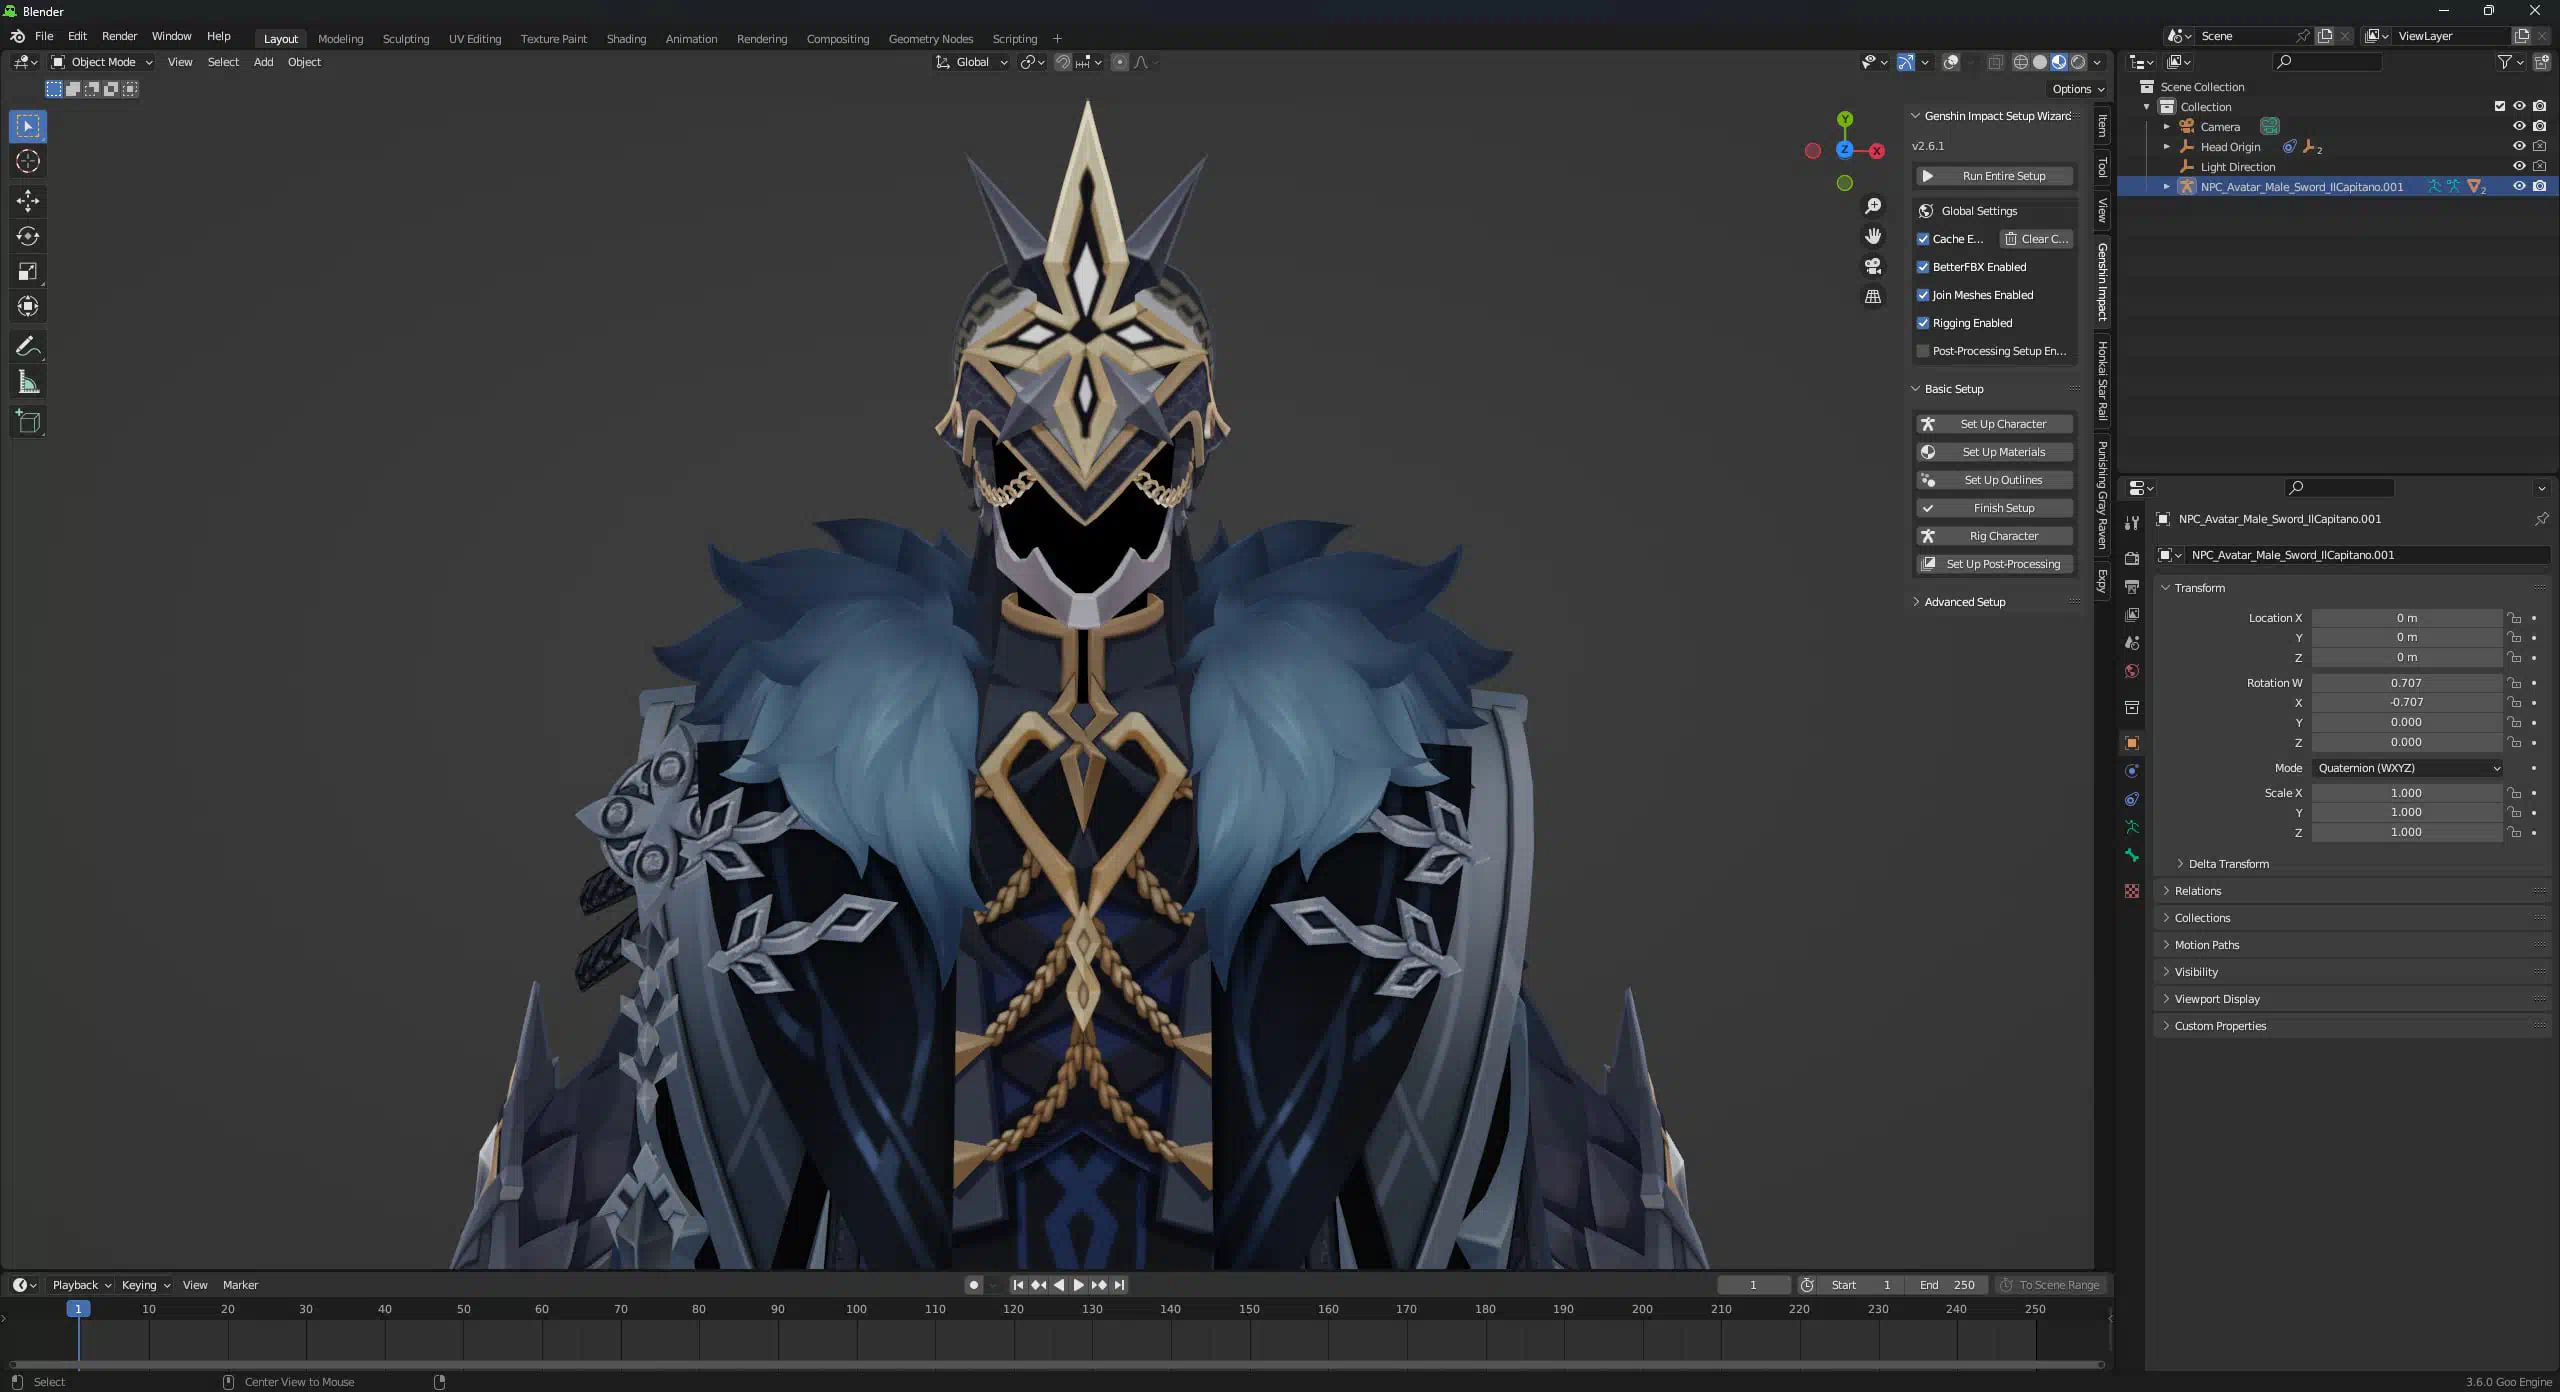This screenshot has height=1392, width=2560.
Task: Adjust Rotation W value field
Action: 2406,683
